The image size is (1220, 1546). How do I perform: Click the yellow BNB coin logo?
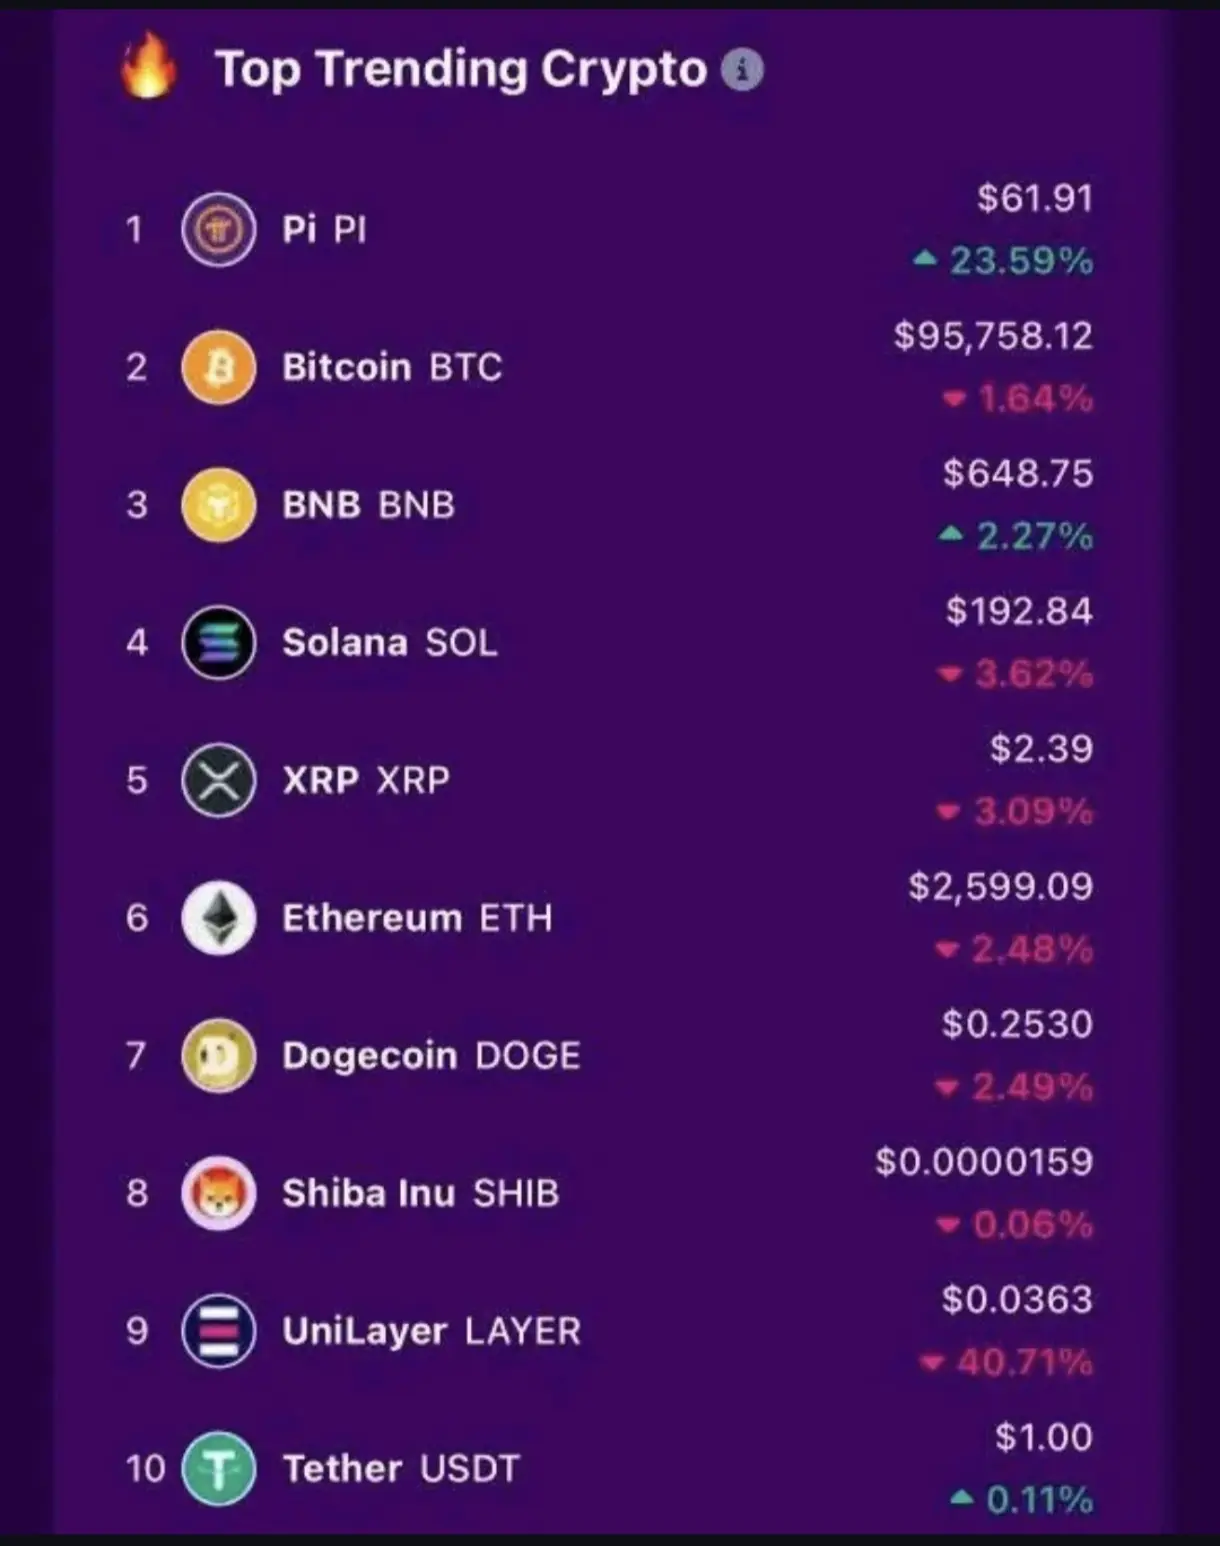pos(218,505)
